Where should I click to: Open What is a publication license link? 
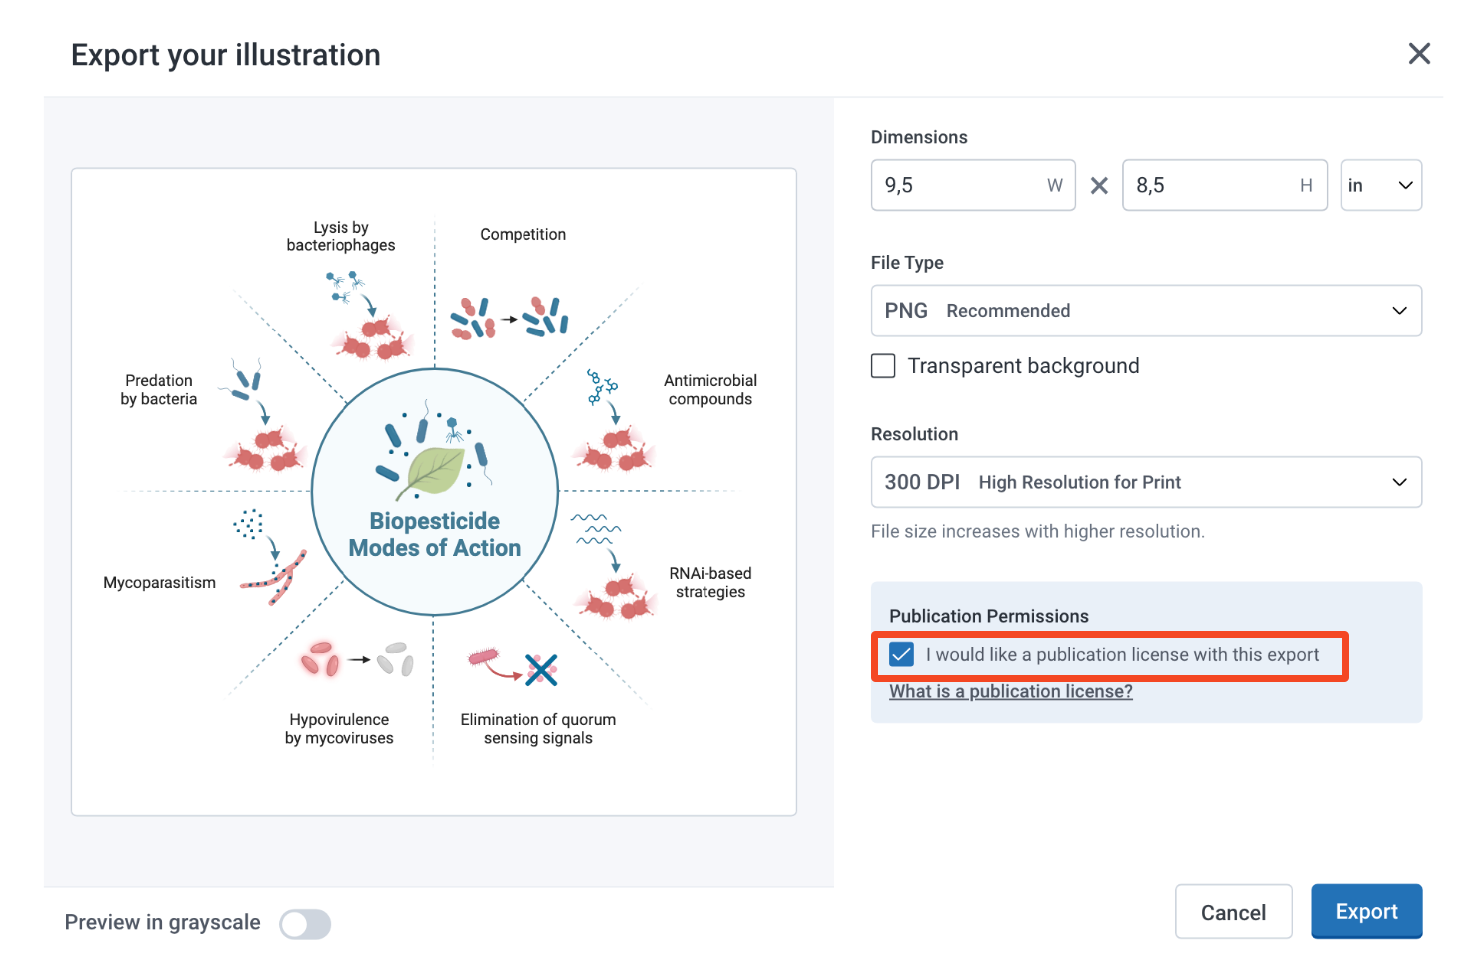(1011, 691)
